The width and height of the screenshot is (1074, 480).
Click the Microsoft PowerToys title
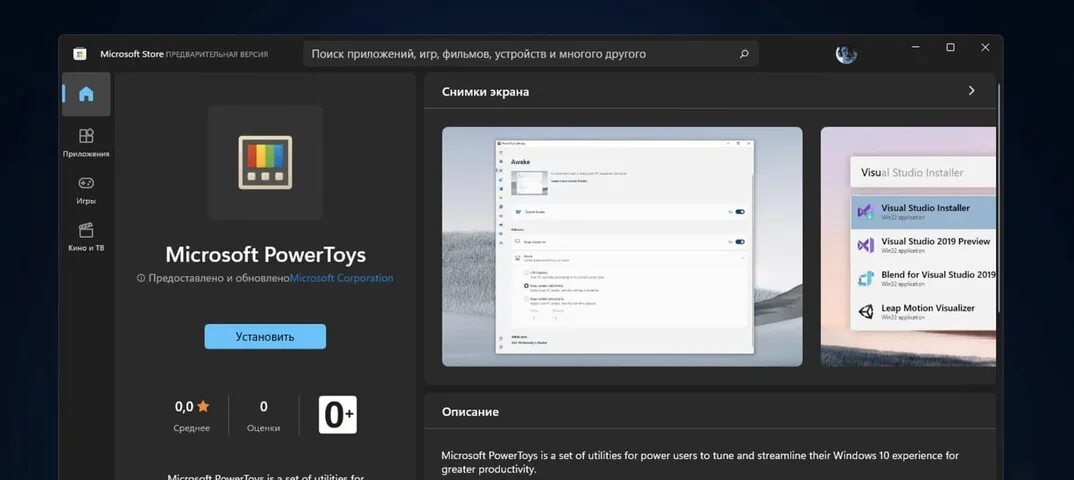pos(266,255)
